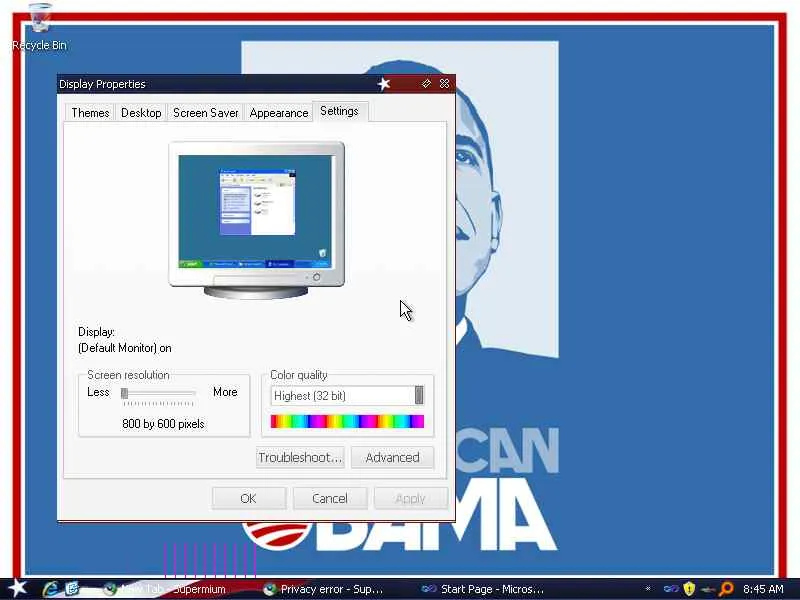Viewport: 800px width, 600px height.
Task: Open Advanced display settings
Action: [x=392, y=457]
